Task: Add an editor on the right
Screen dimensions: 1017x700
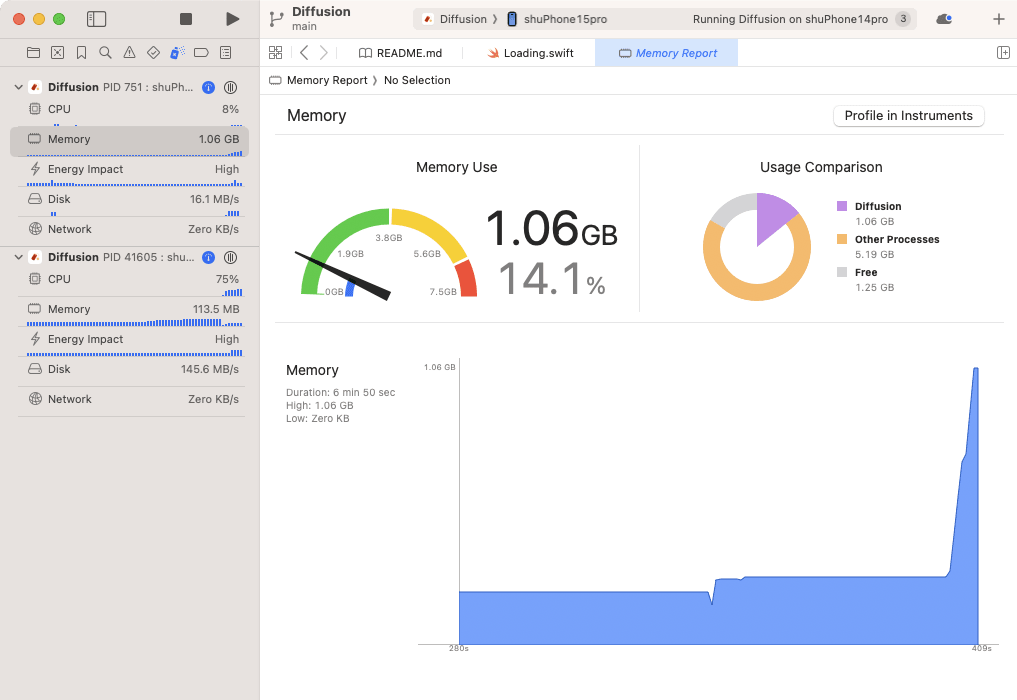Action: click(1003, 53)
